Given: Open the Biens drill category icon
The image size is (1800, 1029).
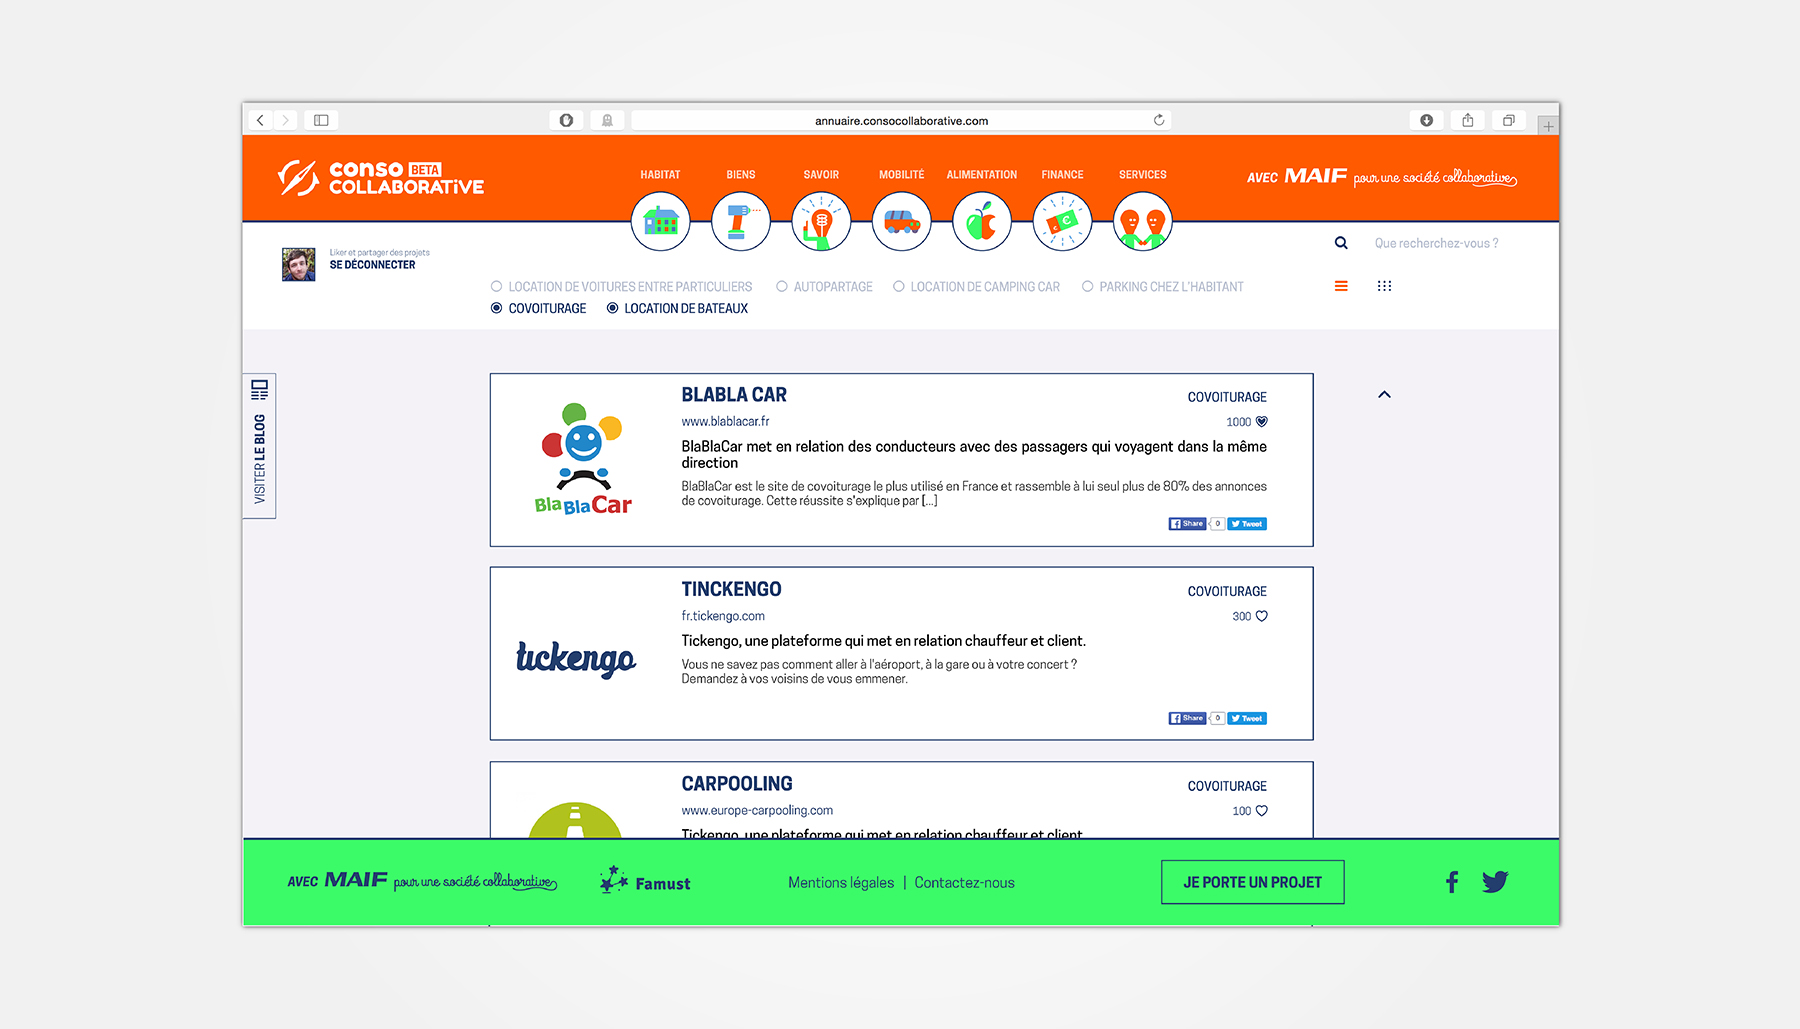Looking at the screenshot, I should point(741,221).
